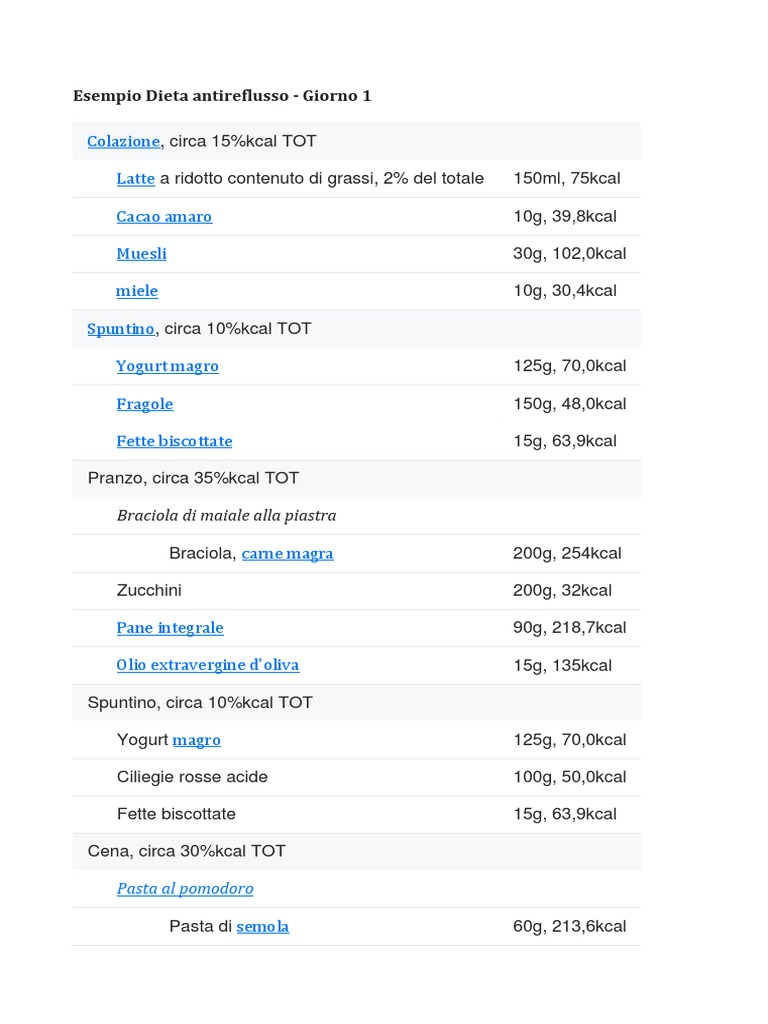Open the Pane integrale link

[170, 628]
